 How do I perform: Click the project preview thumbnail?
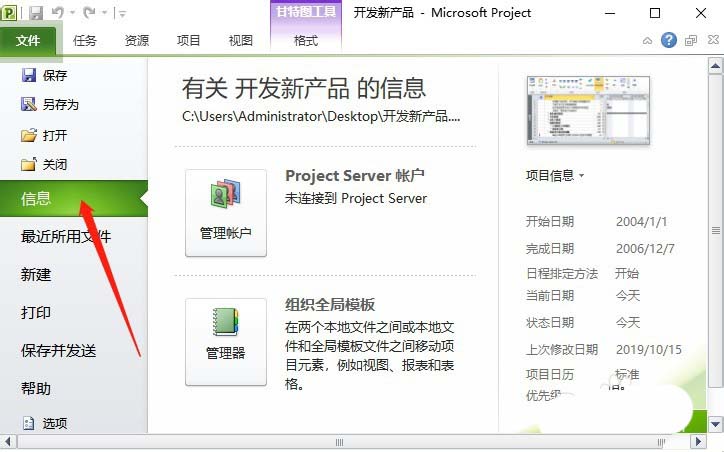coord(588,111)
